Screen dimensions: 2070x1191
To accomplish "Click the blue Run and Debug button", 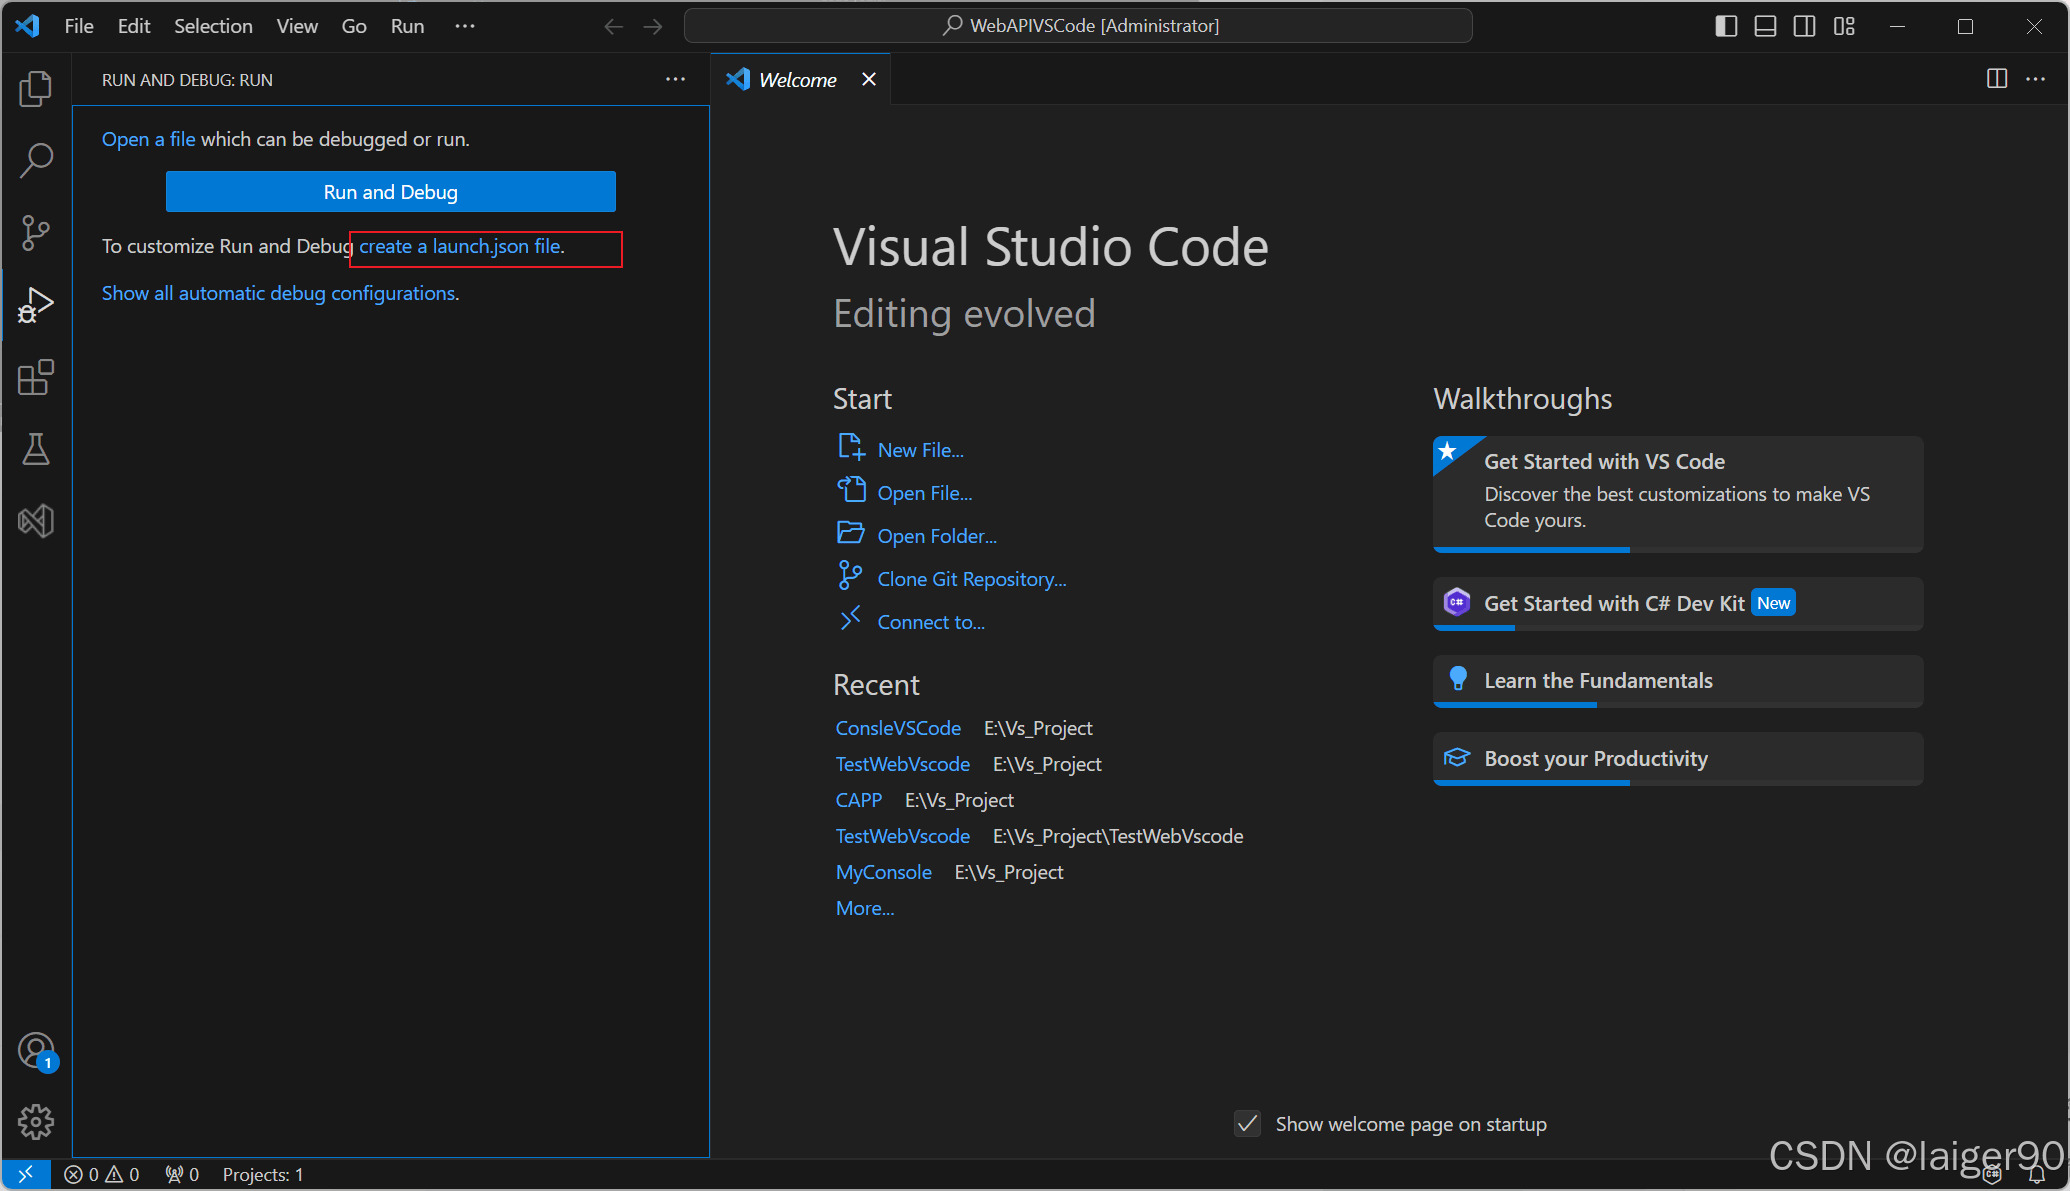I will coord(390,192).
